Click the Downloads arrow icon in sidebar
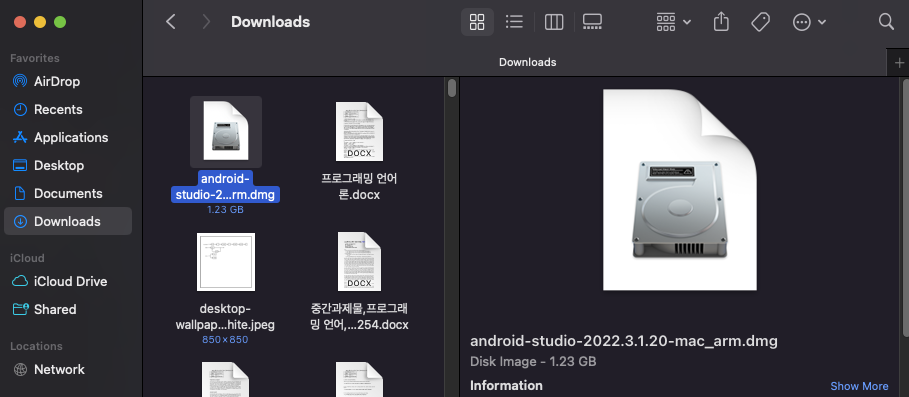909x397 pixels. 20,221
